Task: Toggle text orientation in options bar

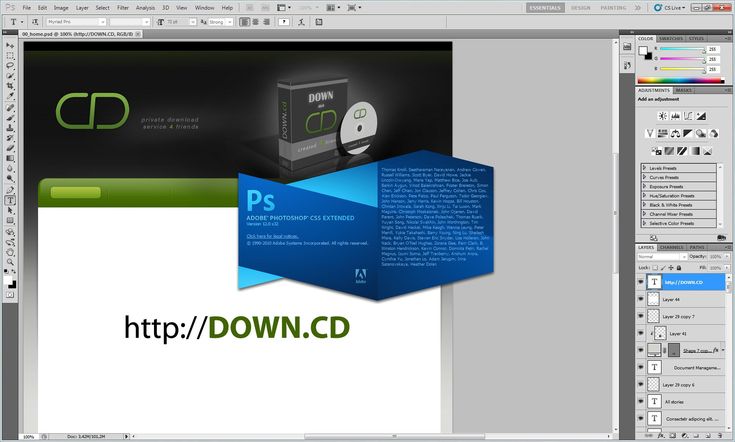Action: point(35,22)
